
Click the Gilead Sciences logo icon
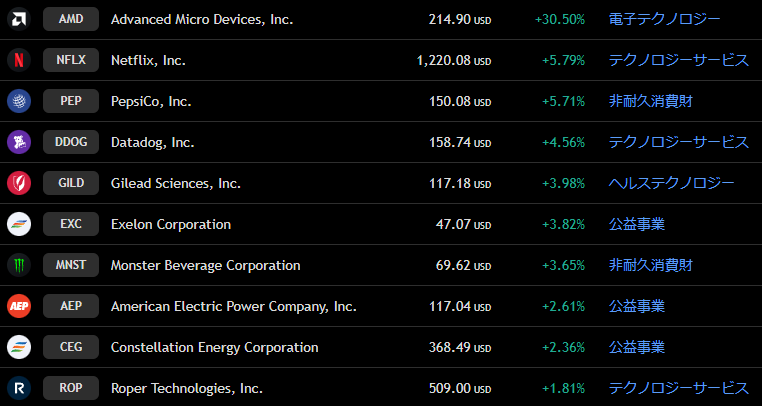[19, 183]
